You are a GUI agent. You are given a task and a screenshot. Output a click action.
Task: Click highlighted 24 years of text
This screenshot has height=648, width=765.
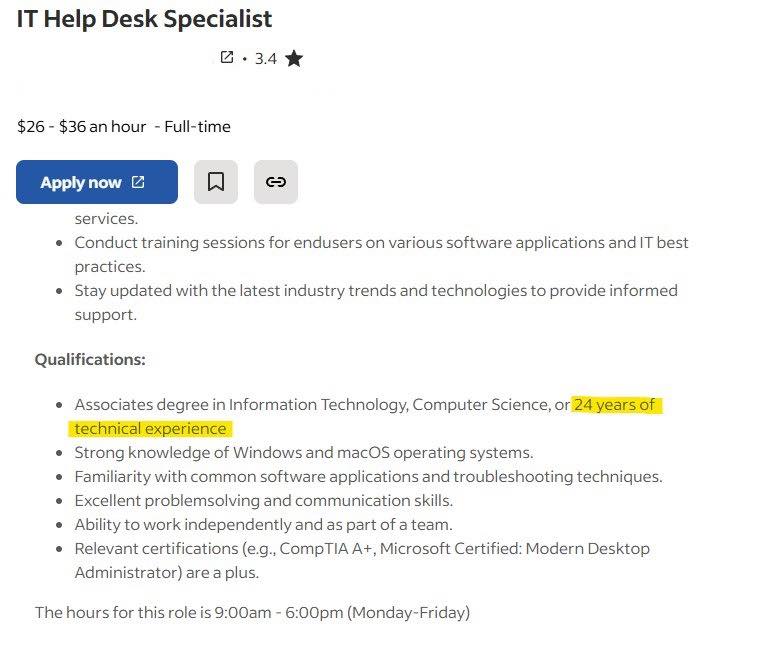[614, 405]
